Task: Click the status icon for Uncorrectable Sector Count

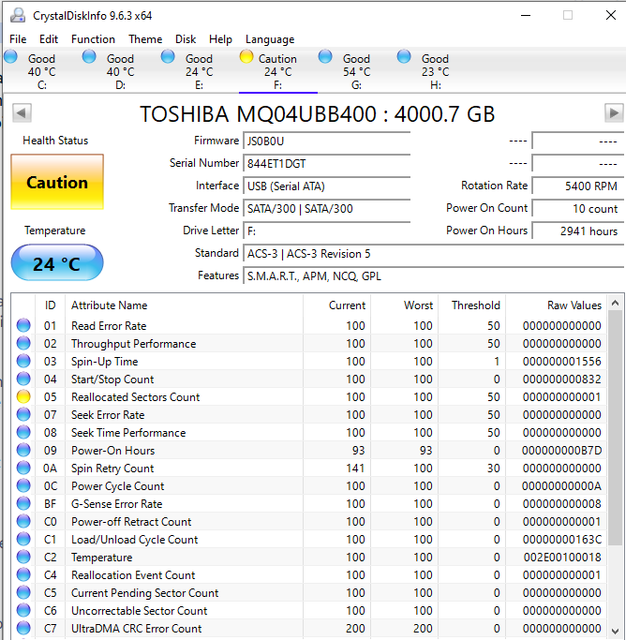Action: (x=23, y=610)
